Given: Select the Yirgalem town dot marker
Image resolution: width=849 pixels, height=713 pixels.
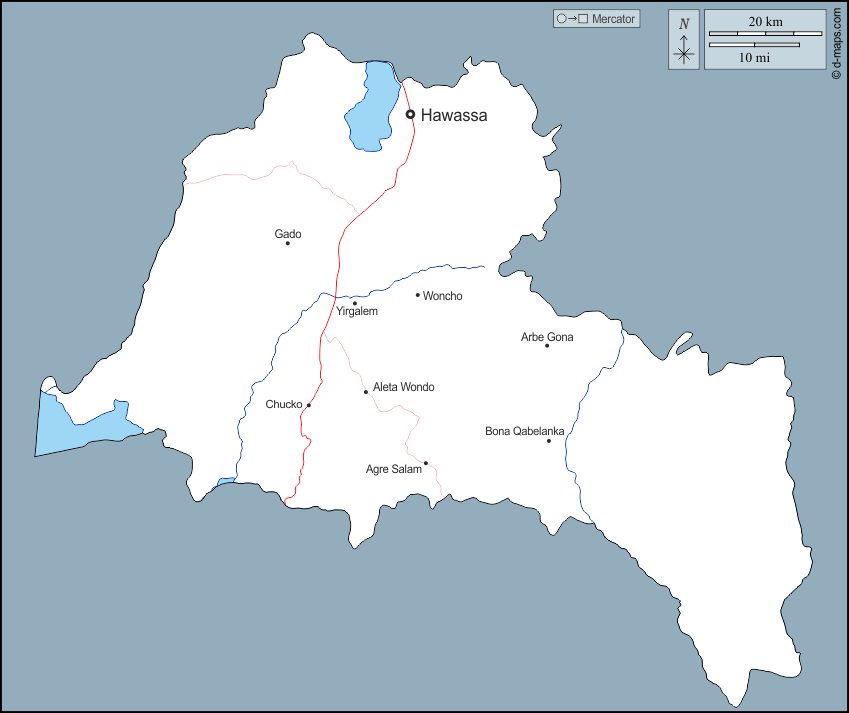Looking at the screenshot, I should coord(354,303).
